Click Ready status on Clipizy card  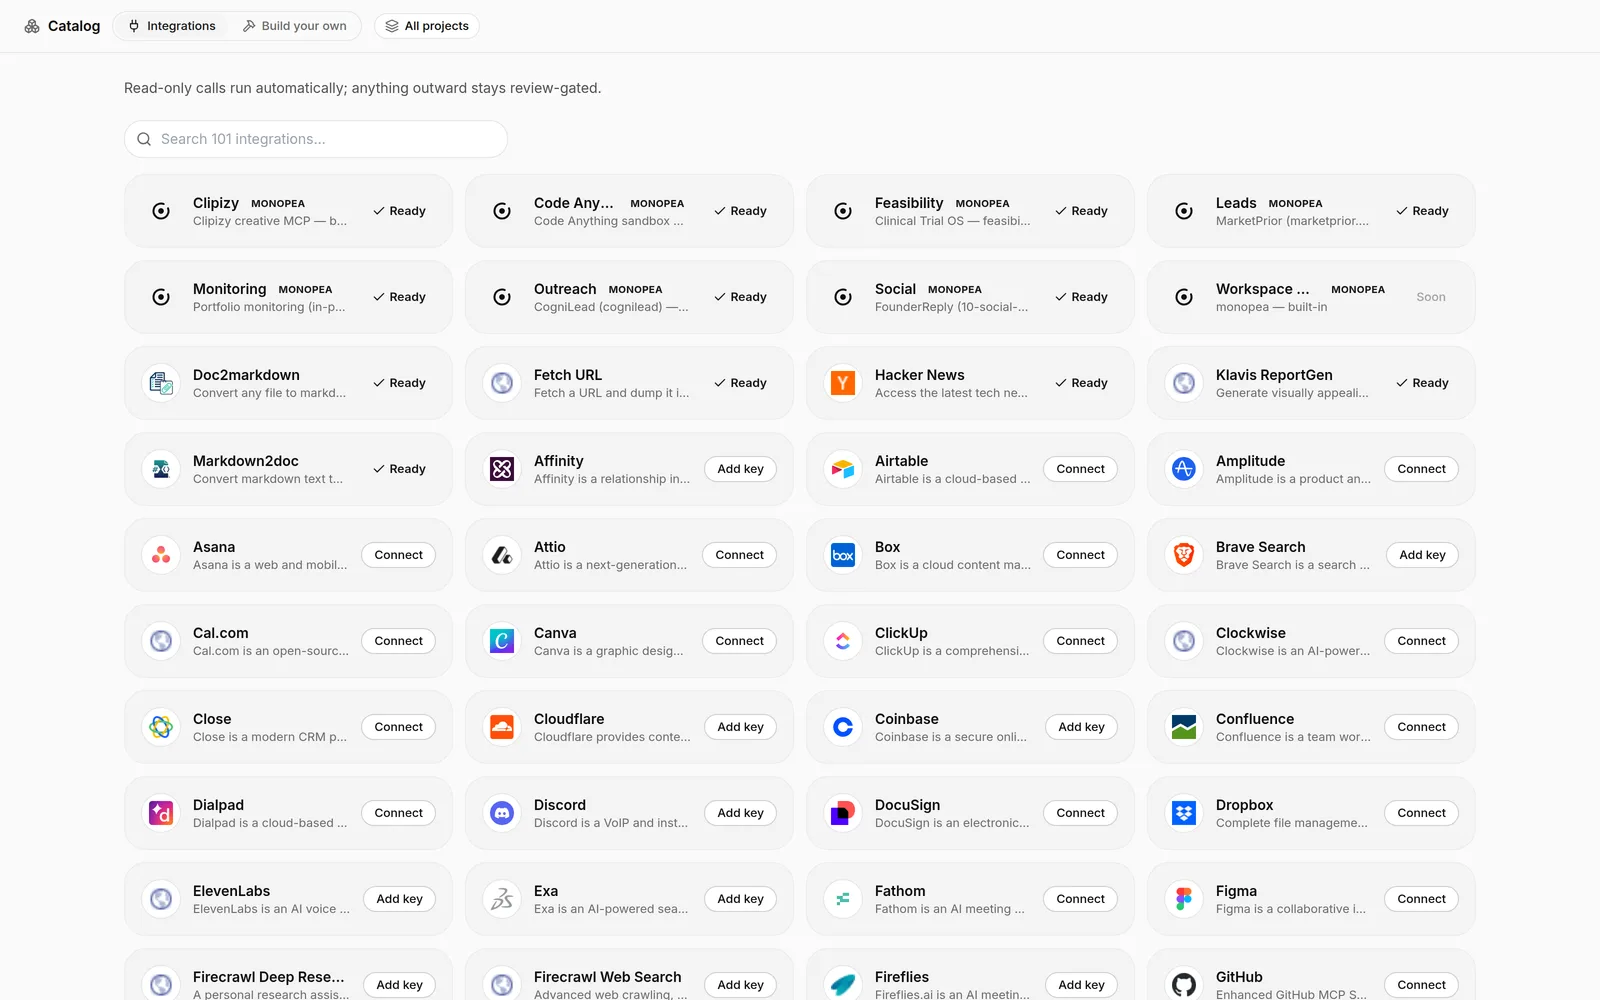pyautogui.click(x=399, y=211)
